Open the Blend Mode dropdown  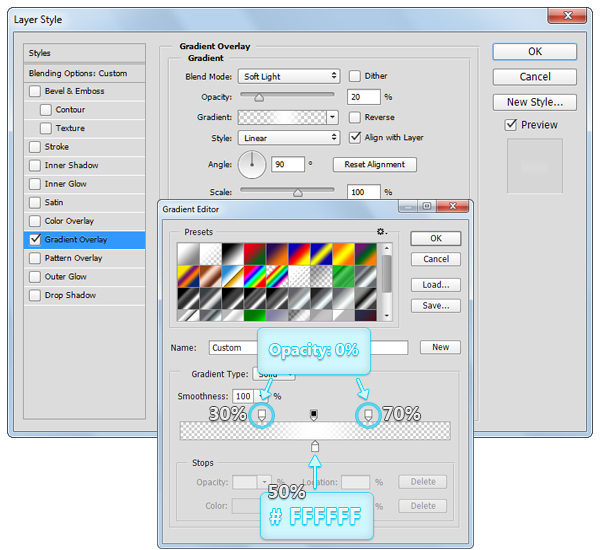point(288,76)
